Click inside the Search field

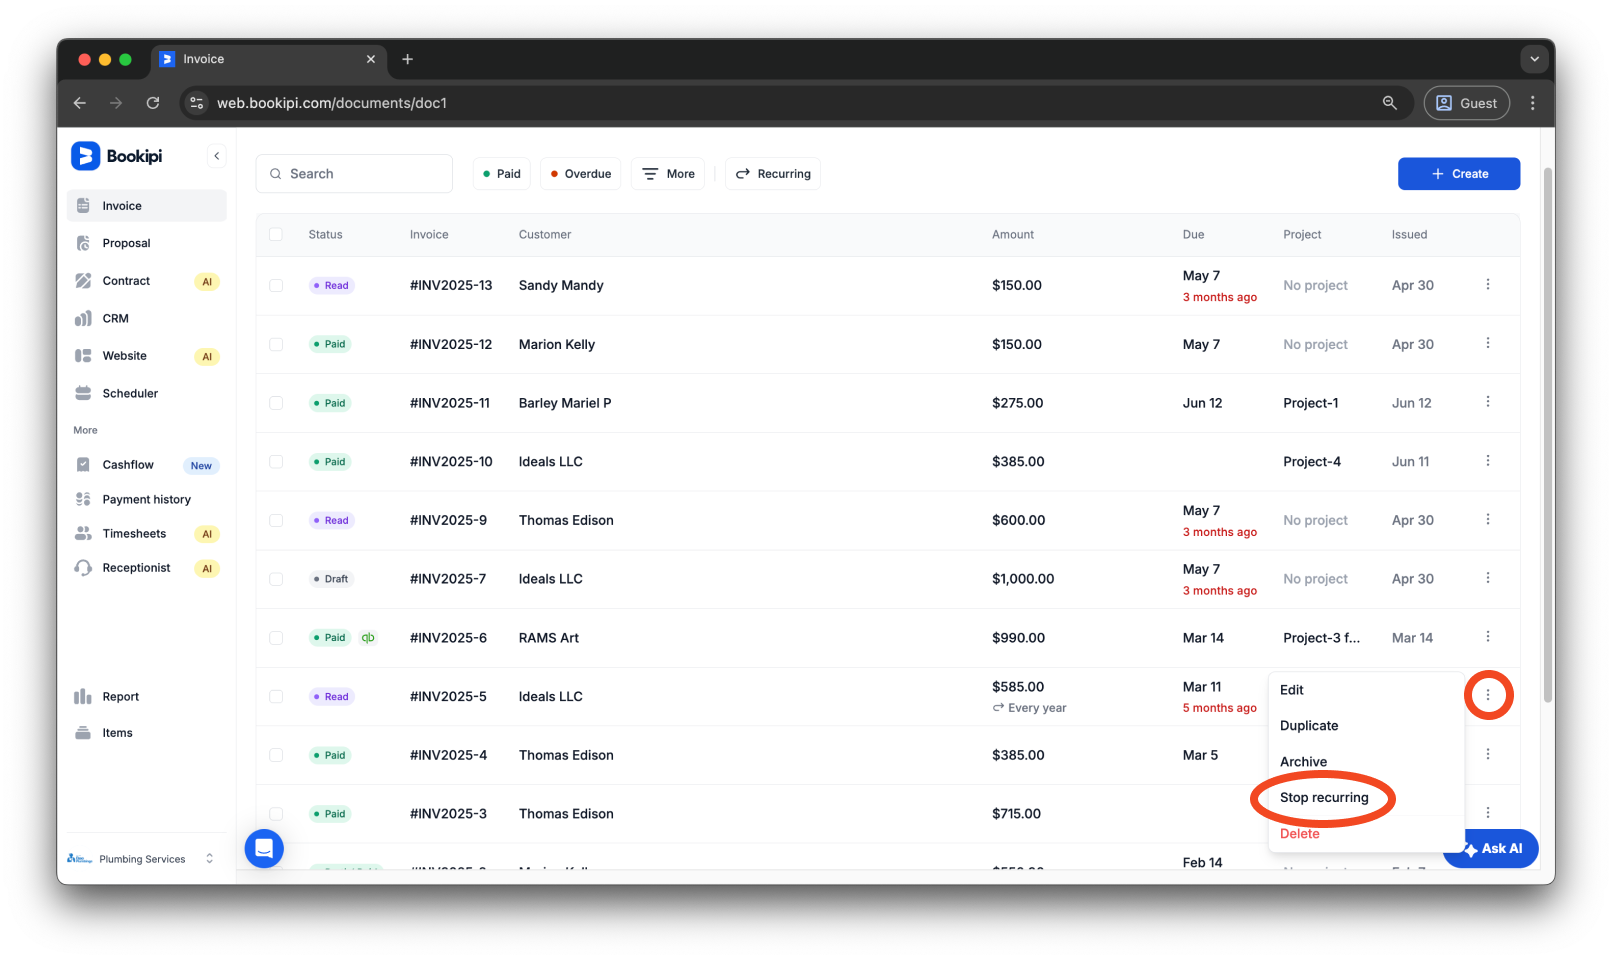[354, 173]
